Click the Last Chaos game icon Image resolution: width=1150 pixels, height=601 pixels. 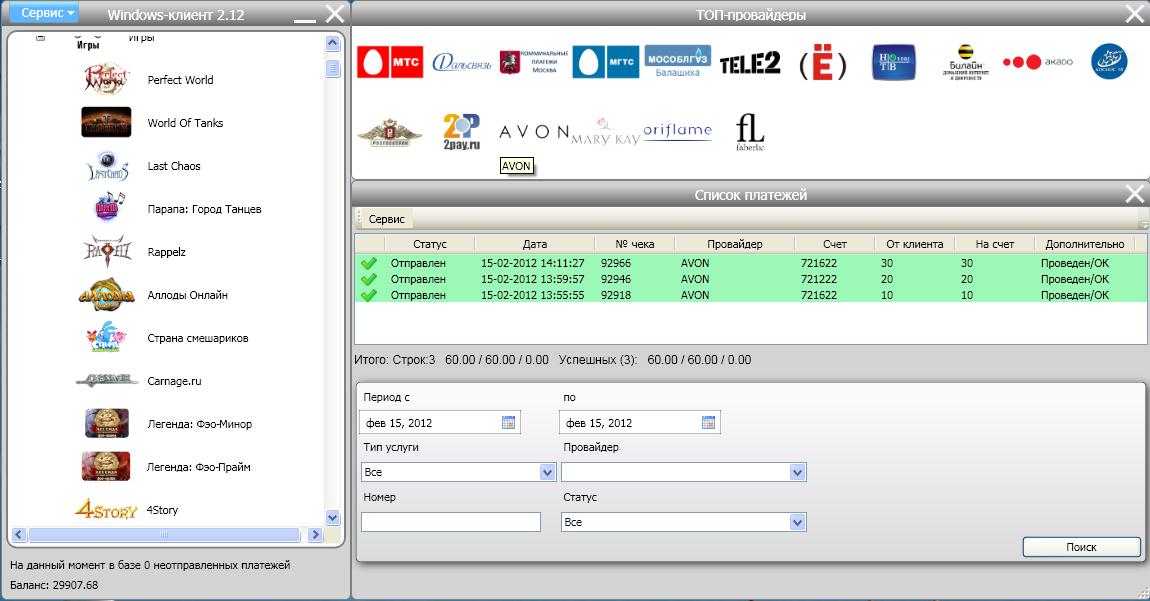pos(107,166)
